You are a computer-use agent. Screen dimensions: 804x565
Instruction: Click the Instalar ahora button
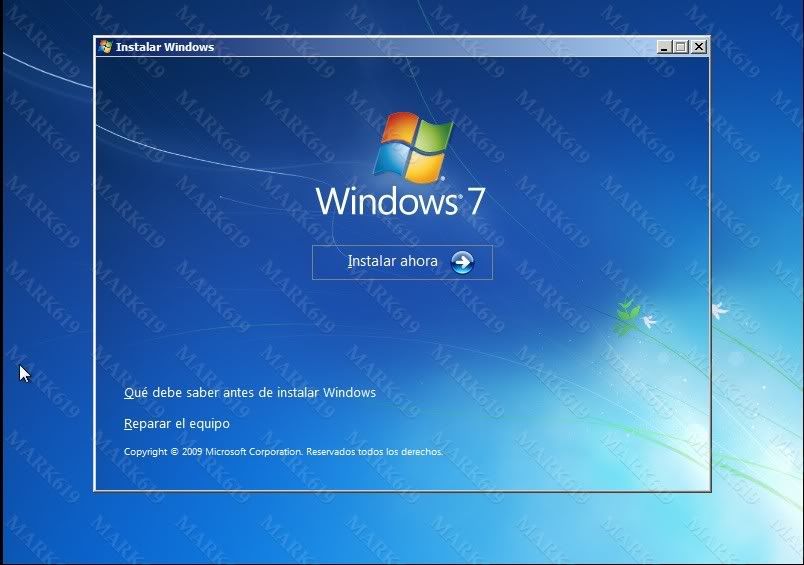tap(402, 262)
